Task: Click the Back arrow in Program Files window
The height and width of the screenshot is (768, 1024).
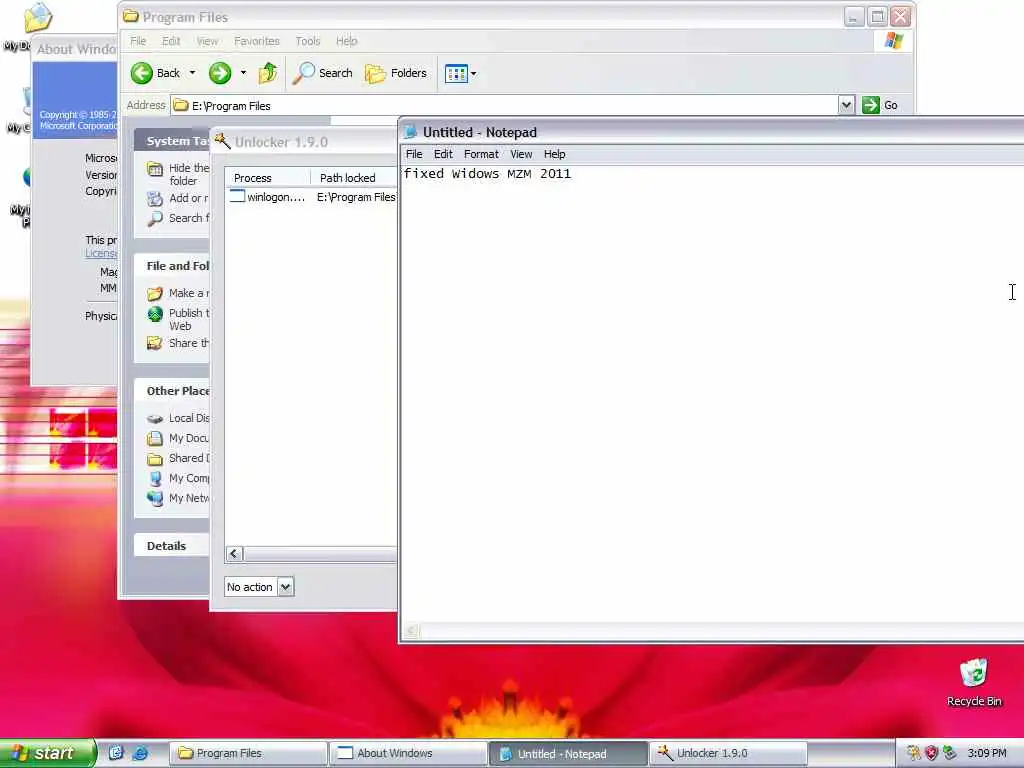Action: 142,73
